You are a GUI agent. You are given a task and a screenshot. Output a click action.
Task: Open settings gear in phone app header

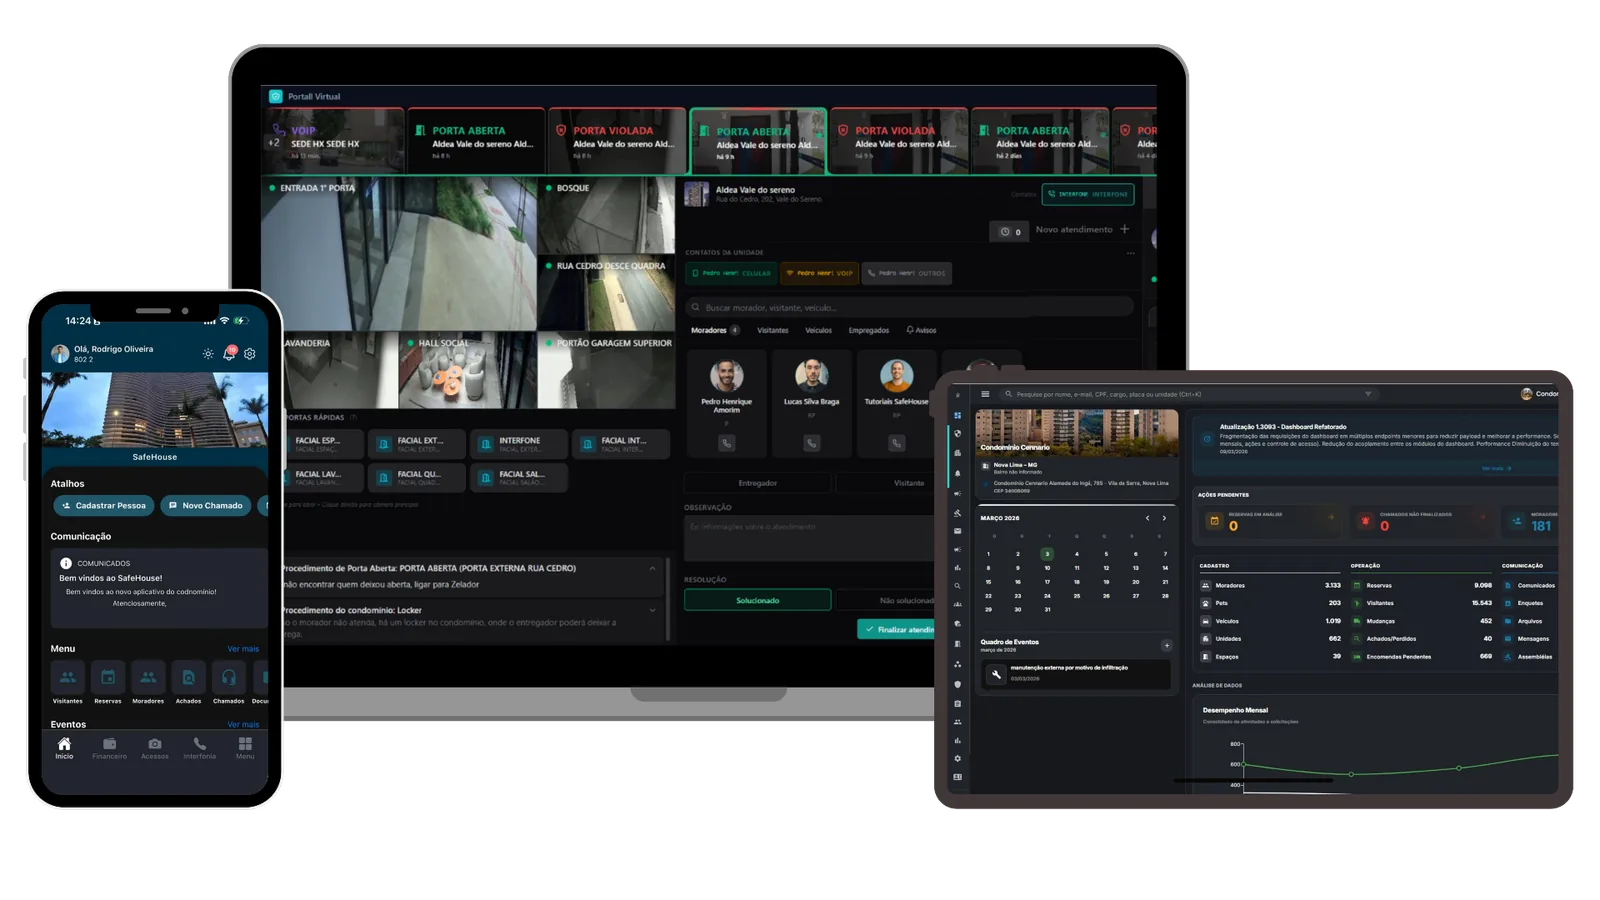[250, 354]
